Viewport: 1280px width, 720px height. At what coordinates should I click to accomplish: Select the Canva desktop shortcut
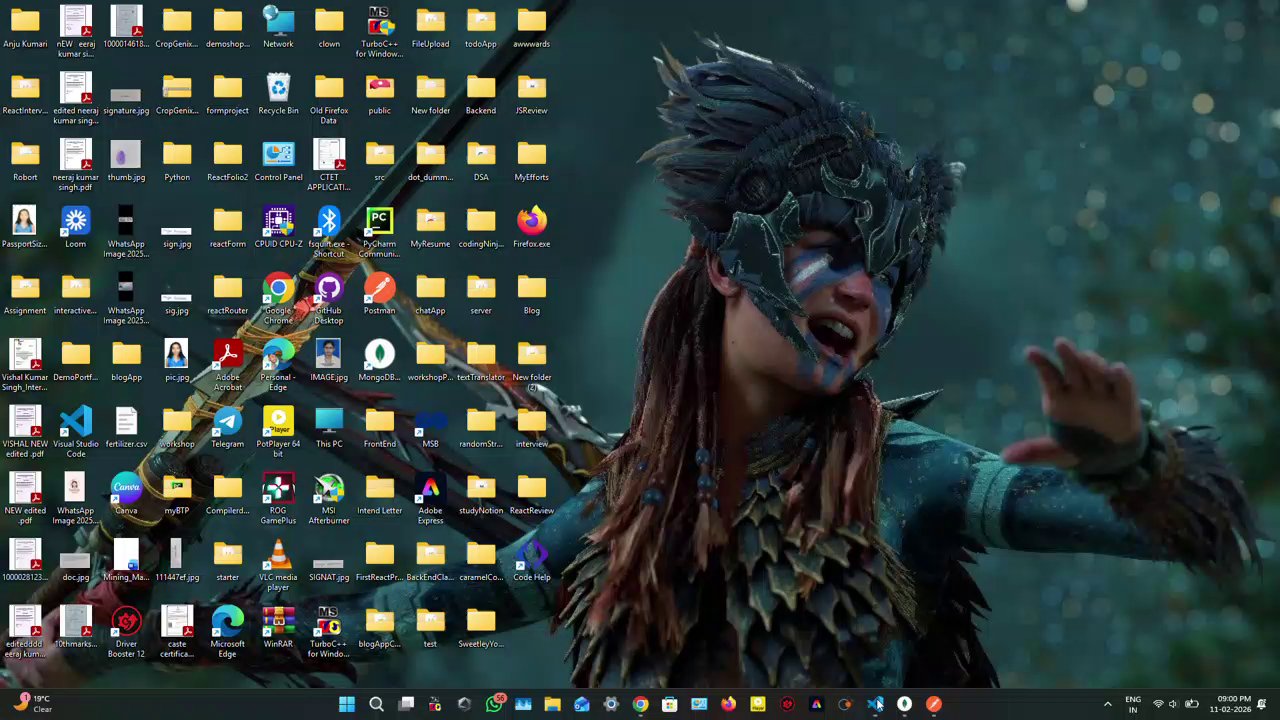pyautogui.click(x=126, y=494)
